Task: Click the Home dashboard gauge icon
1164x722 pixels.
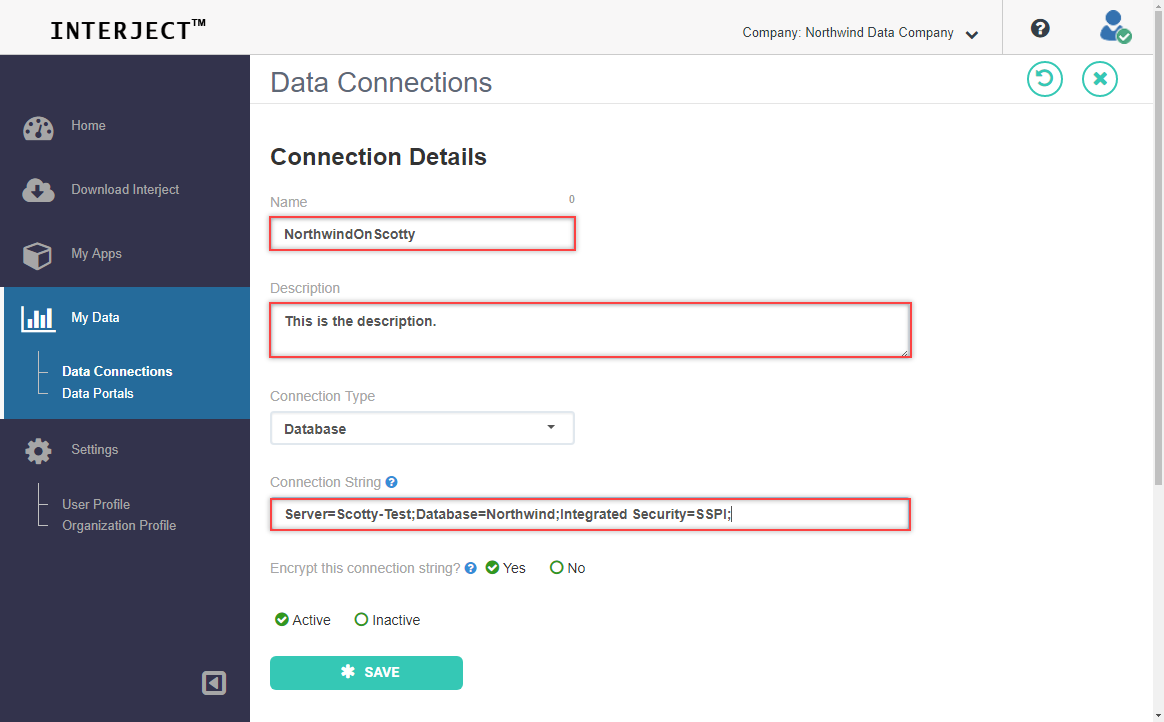Action: tap(38, 128)
